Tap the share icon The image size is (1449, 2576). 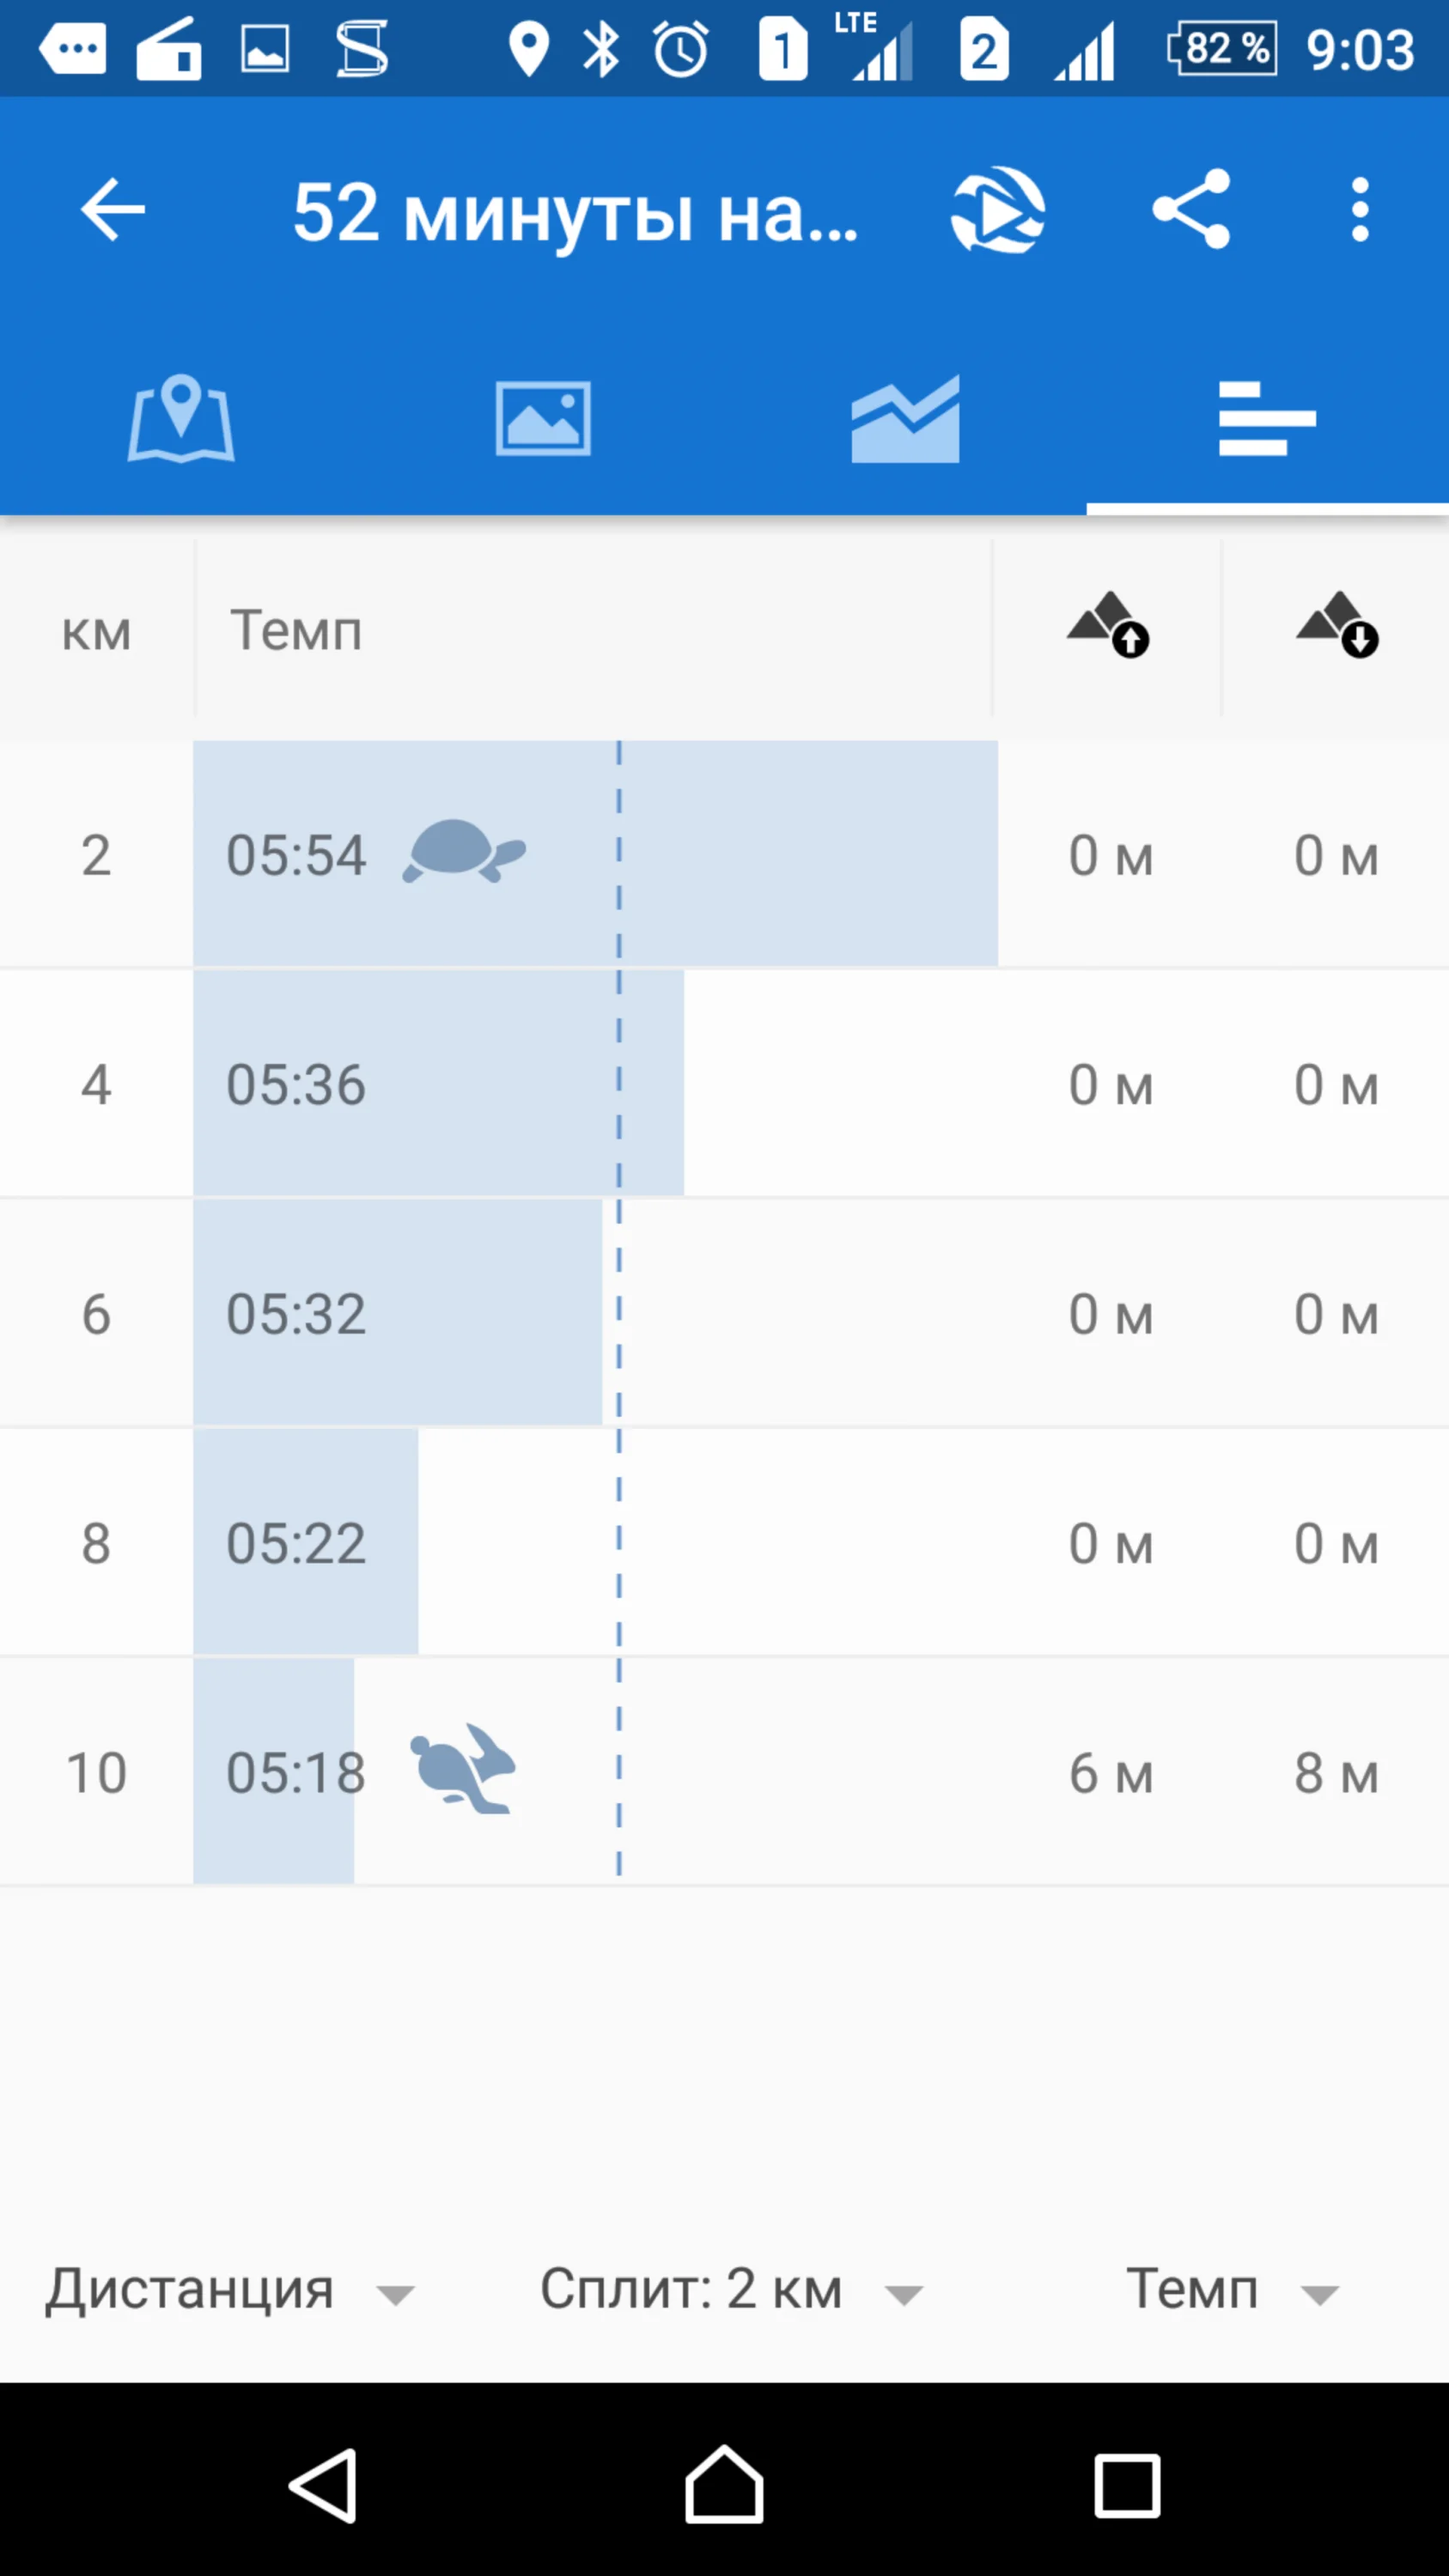coord(1190,209)
